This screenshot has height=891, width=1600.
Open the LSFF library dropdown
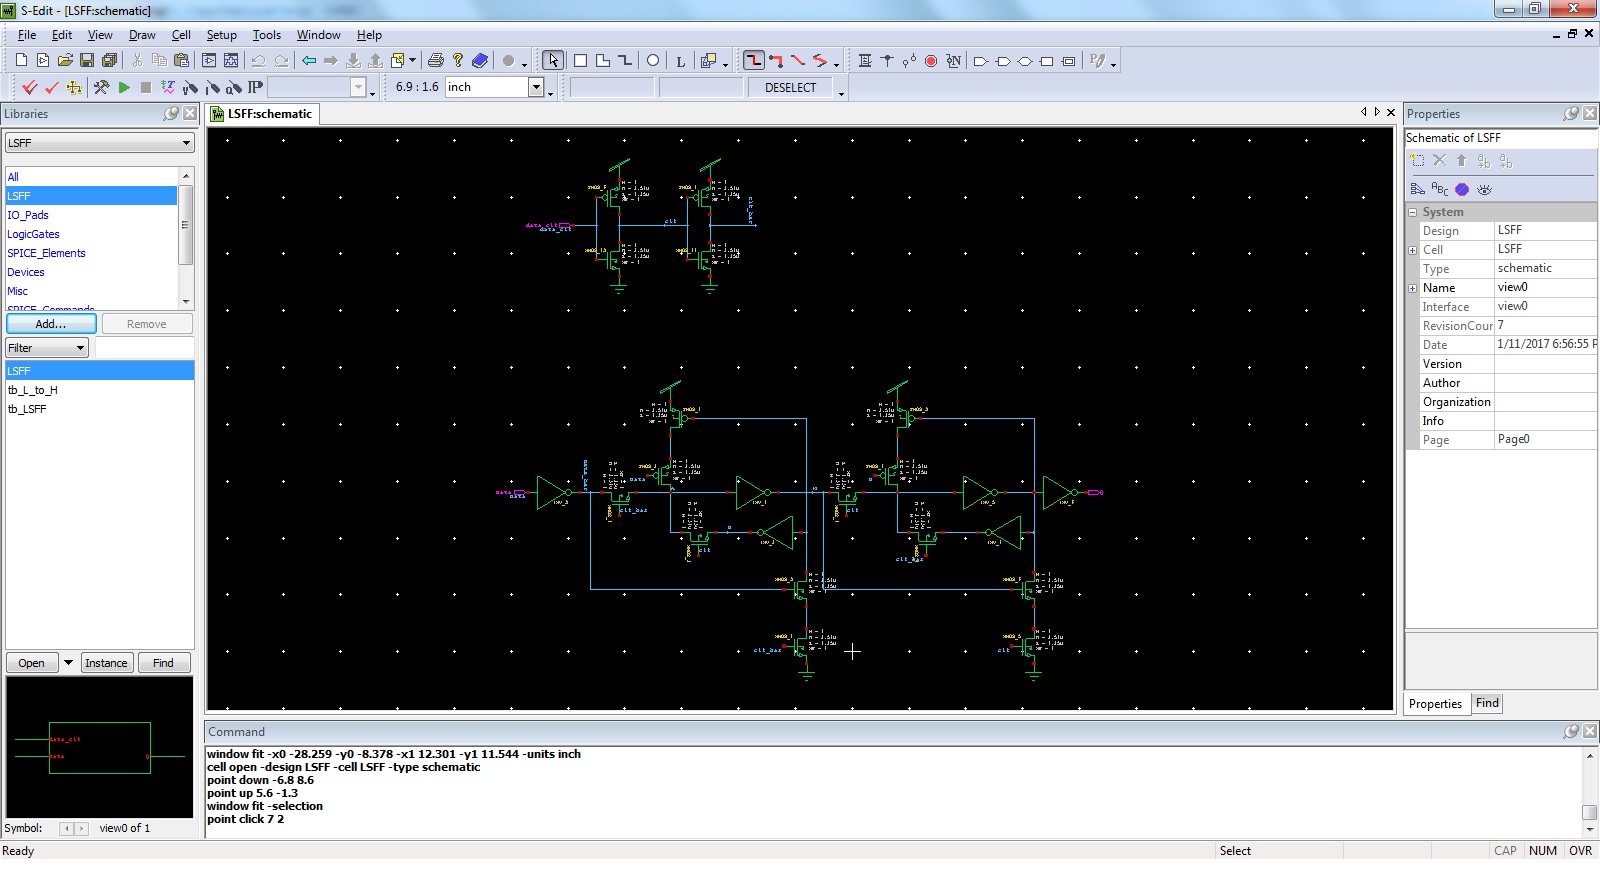click(x=186, y=143)
